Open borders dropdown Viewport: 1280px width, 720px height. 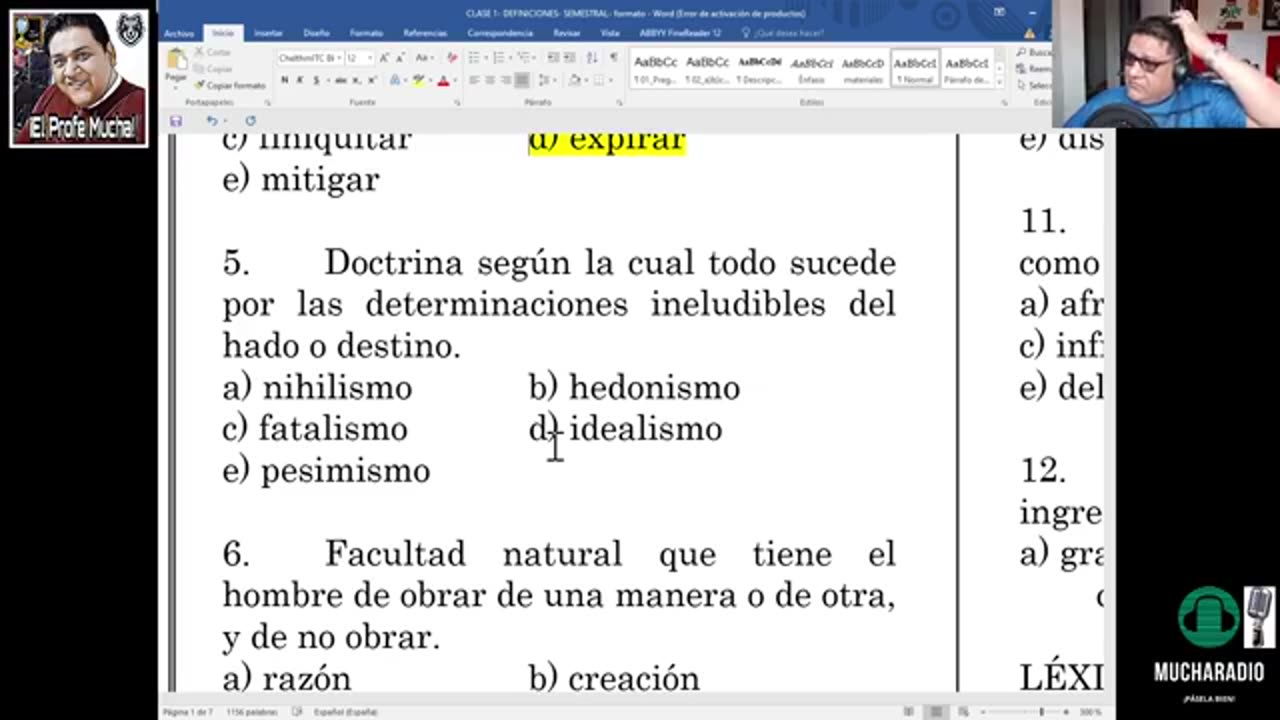click(x=610, y=80)
